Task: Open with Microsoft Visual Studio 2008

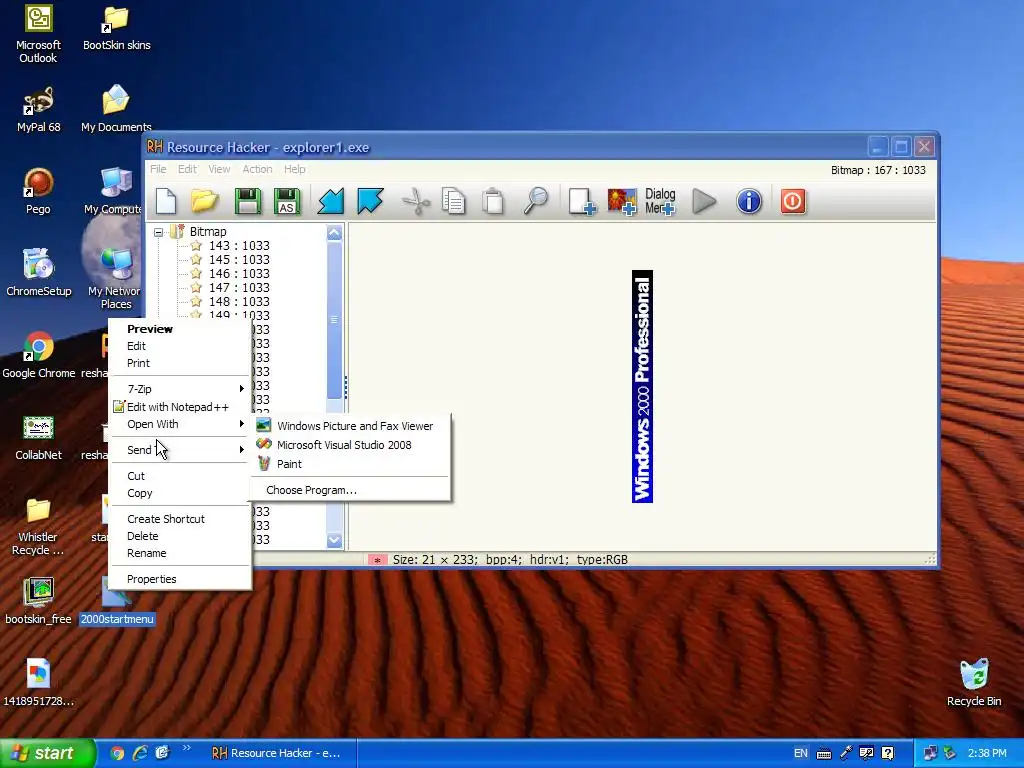Action: [351, 445]
